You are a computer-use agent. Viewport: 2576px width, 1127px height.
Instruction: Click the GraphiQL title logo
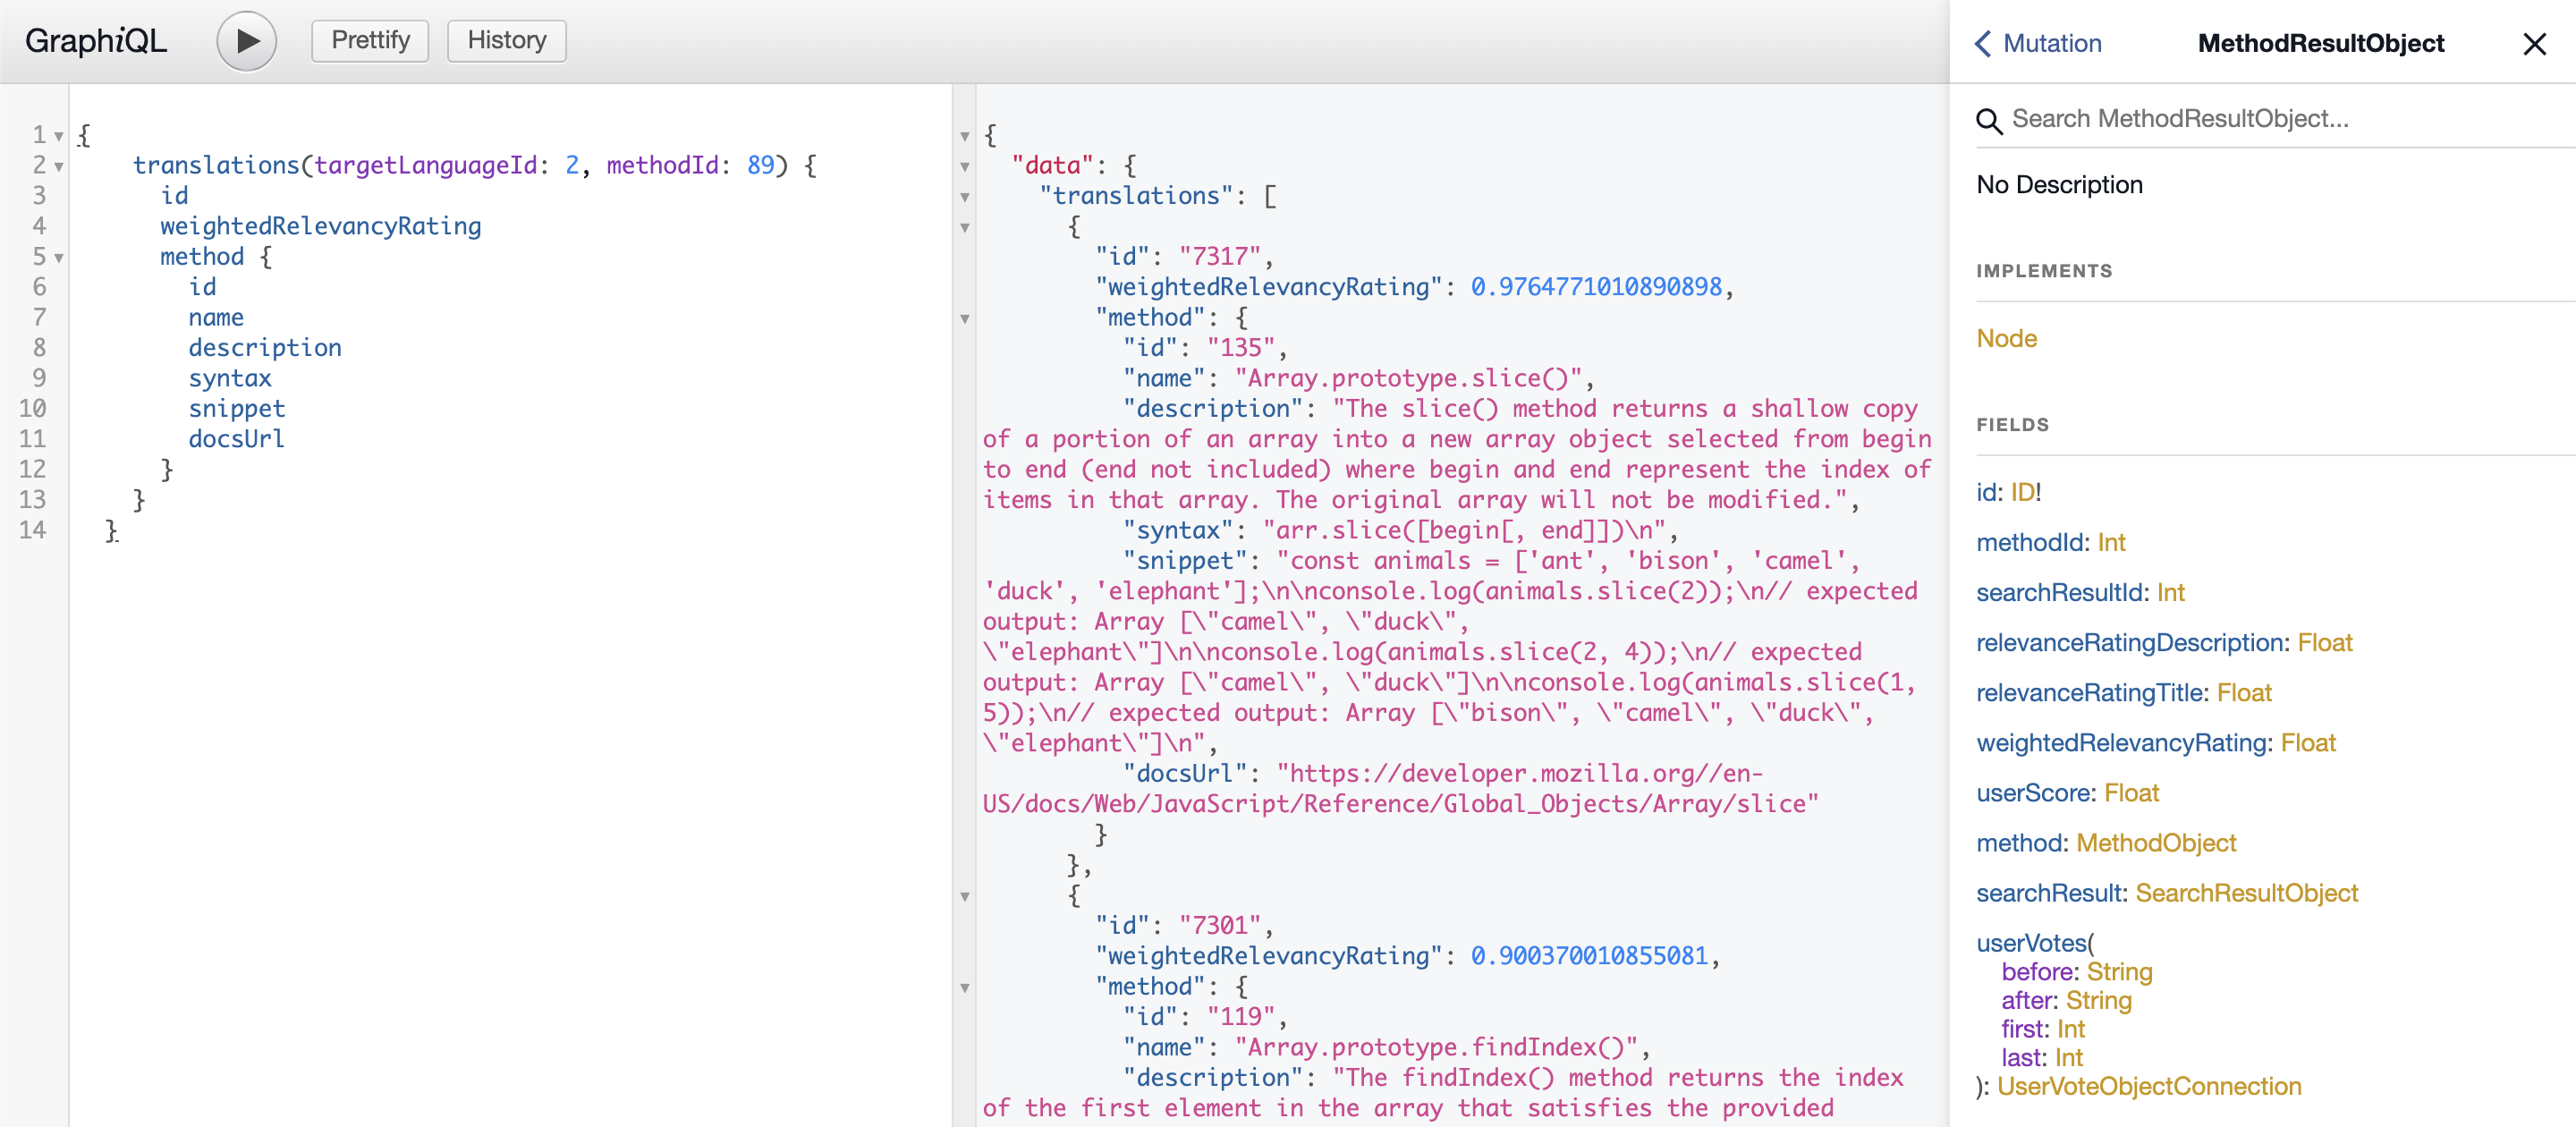point(96,41)
